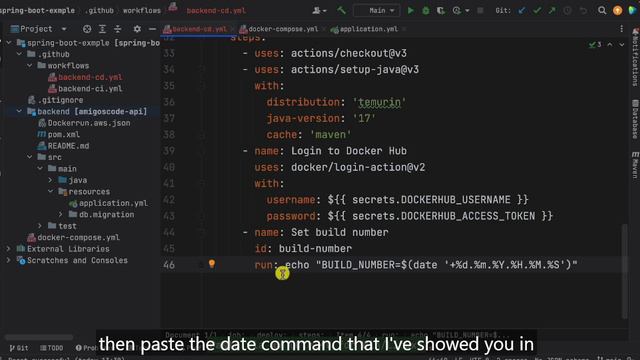Click the Build hammer icon
The image size is (640, 360).
(x=341, y=10)
